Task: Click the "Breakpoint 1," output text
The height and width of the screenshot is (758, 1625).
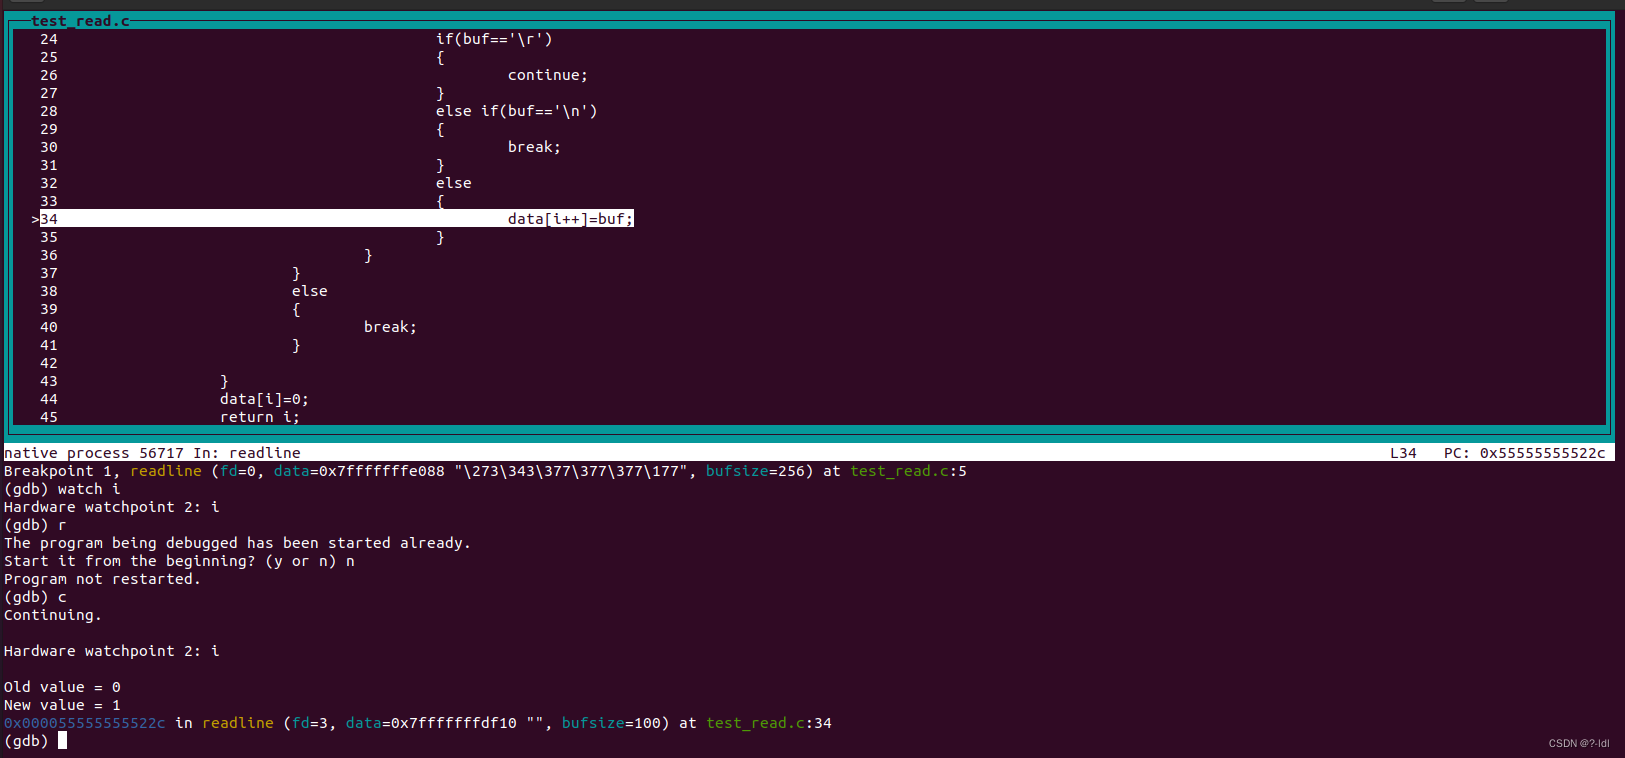Action: (x=62, y=471)
